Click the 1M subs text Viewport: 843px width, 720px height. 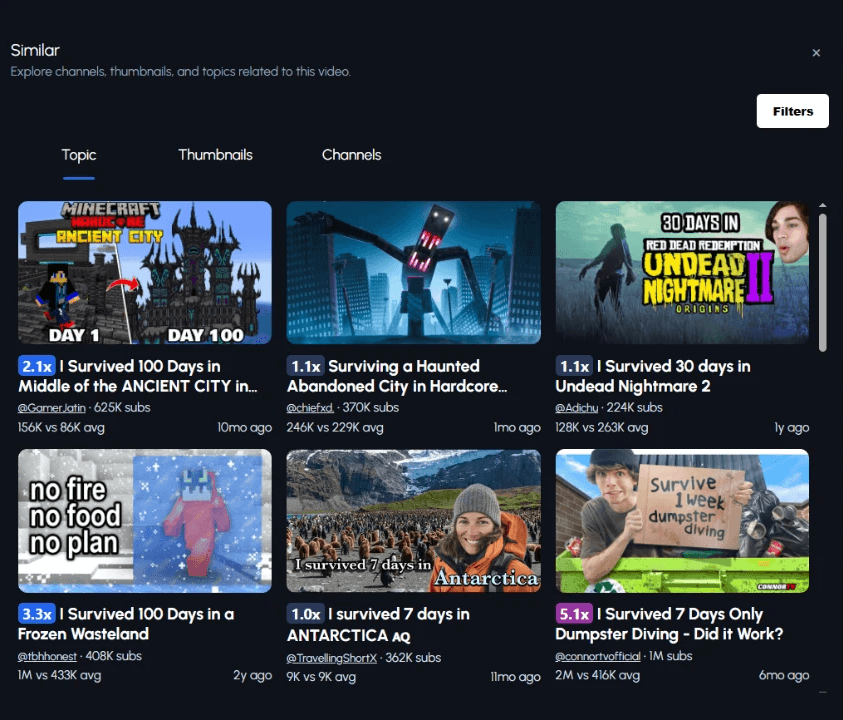670,656
